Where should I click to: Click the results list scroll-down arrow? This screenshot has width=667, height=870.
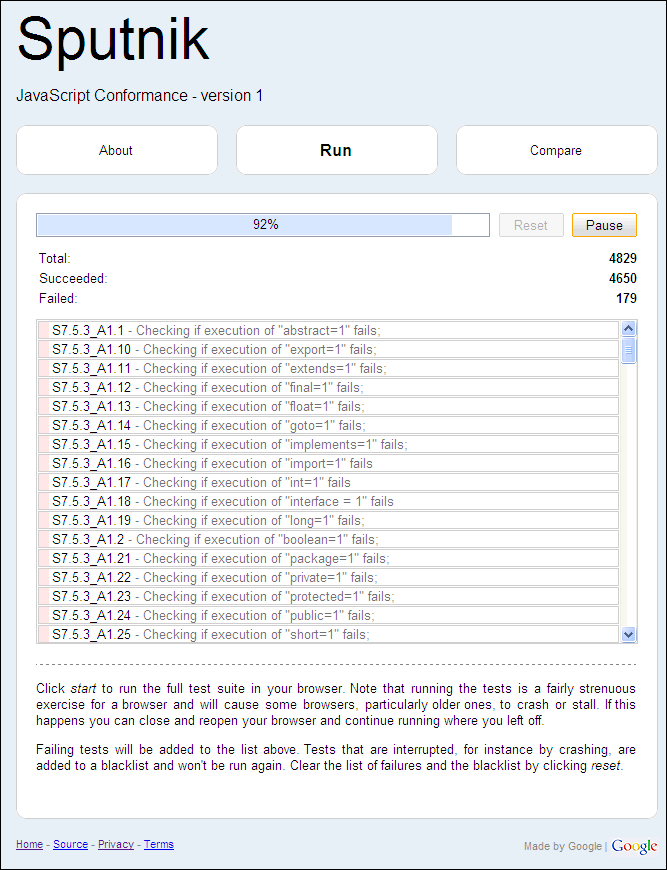(x=628, y=634)
